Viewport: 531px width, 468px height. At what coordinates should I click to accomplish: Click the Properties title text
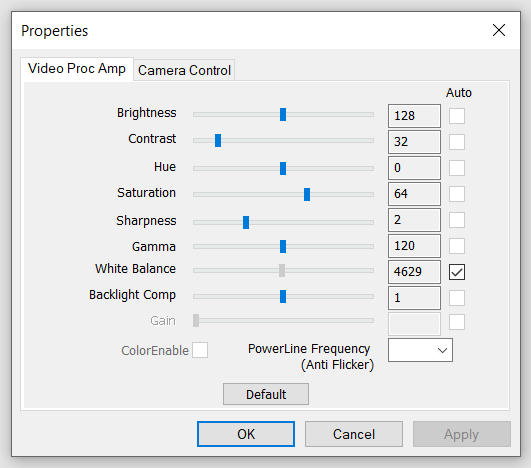pyautogui.click(x=55, y=31)
